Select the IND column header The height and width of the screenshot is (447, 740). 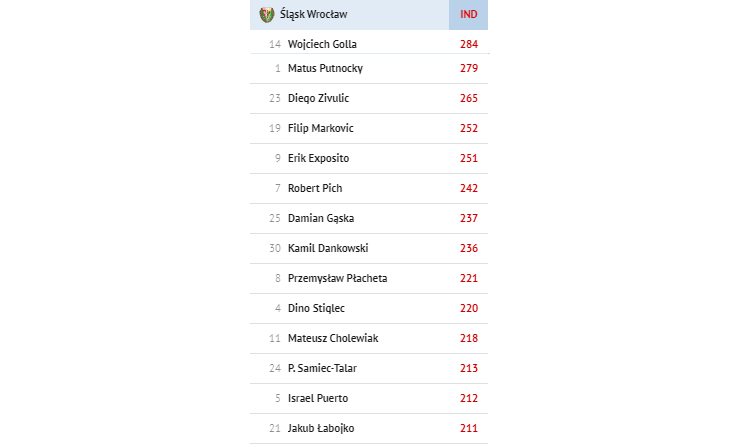coord(468,15)
